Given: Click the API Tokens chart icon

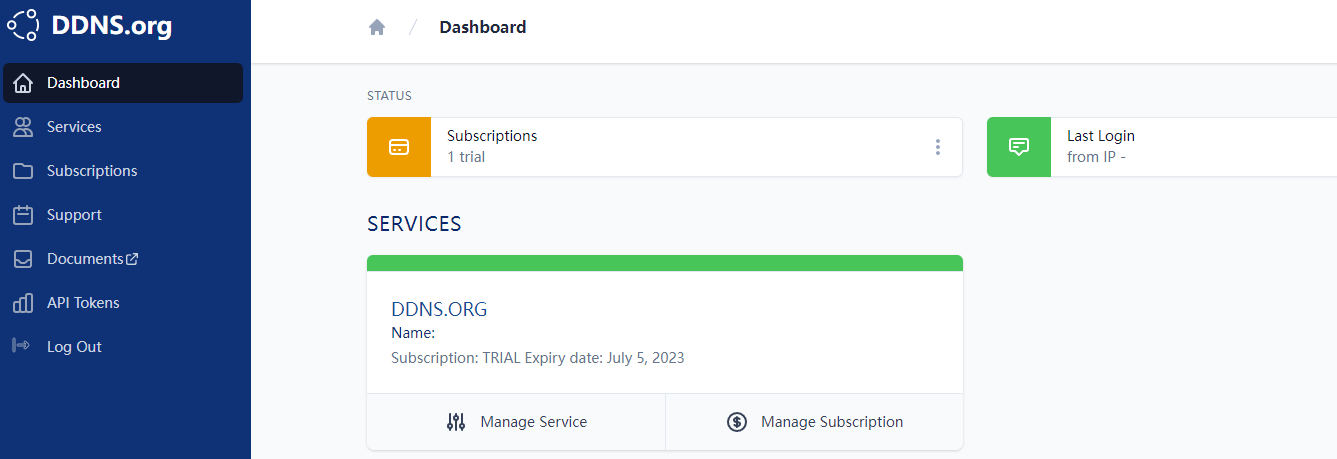Looking at the screenshot, I should (x=23, y=303).
